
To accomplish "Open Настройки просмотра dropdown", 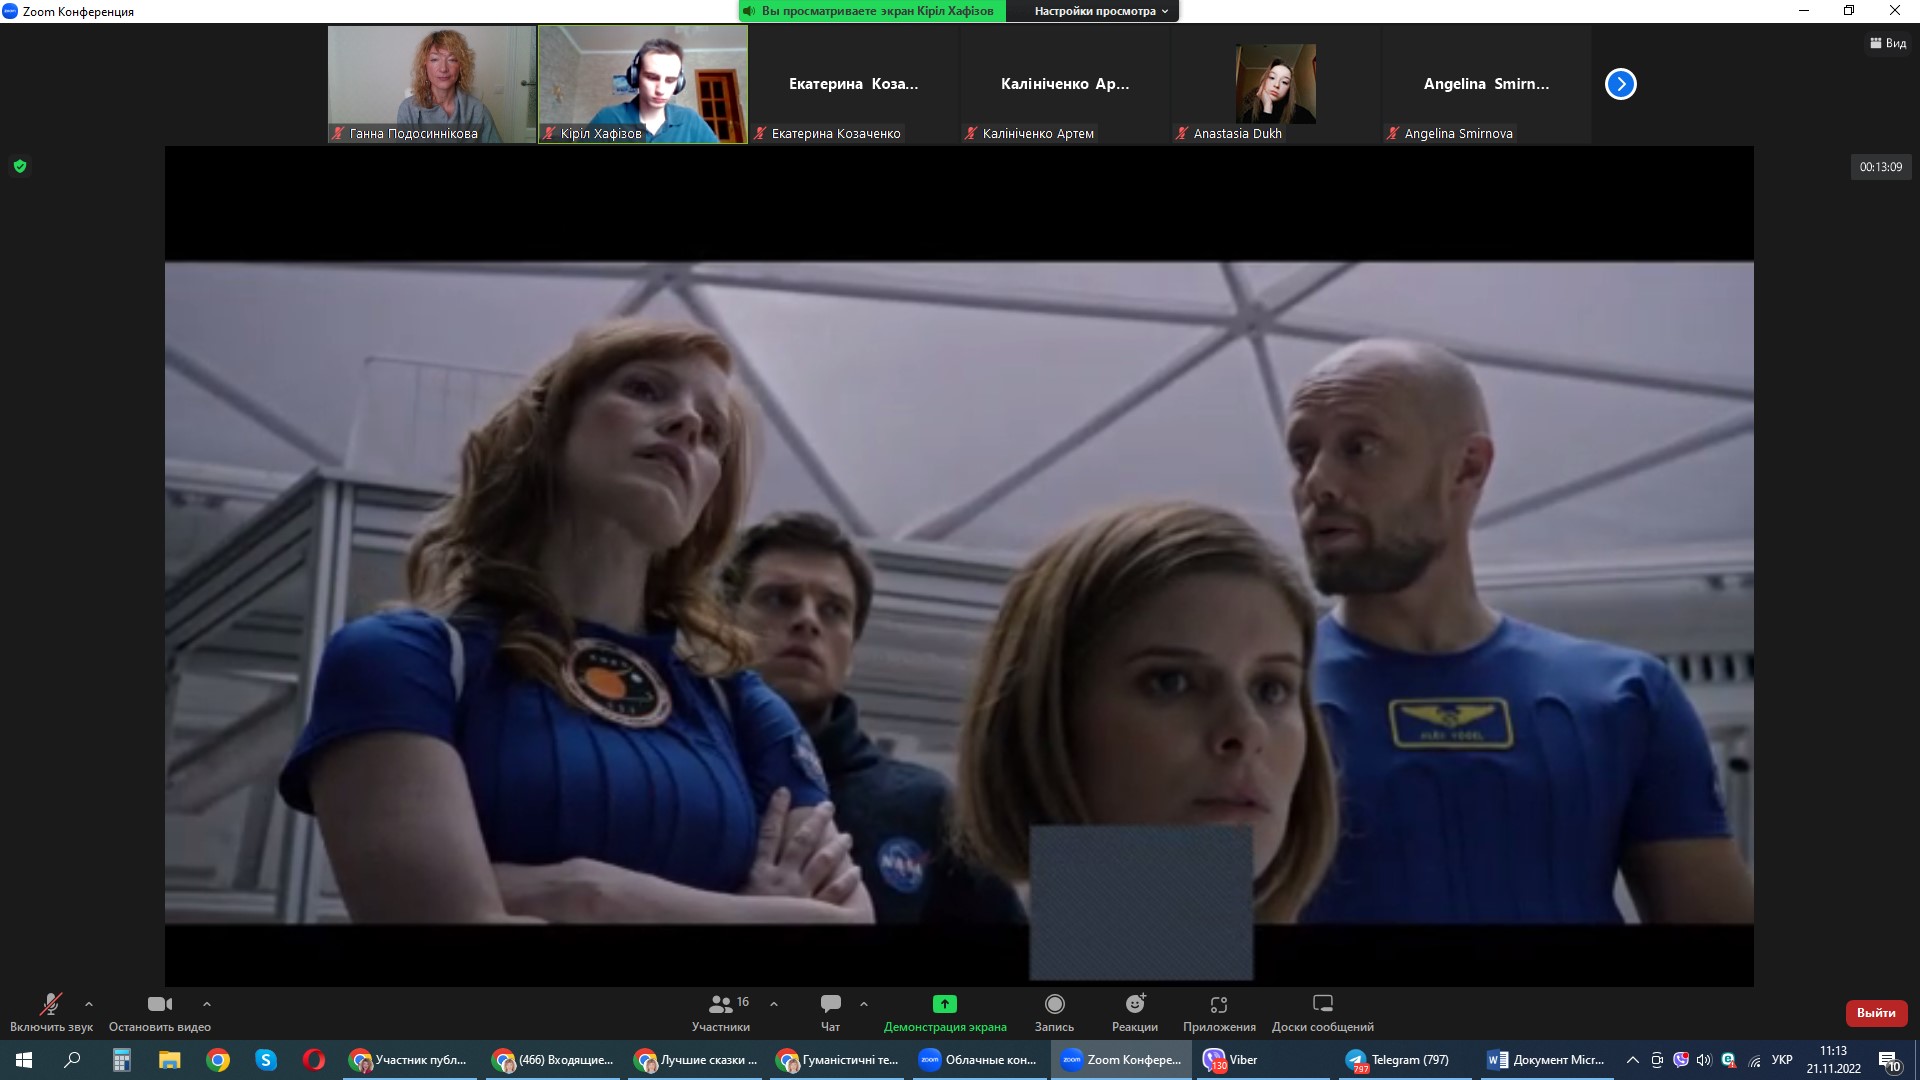I will (x=1100, y=11).
